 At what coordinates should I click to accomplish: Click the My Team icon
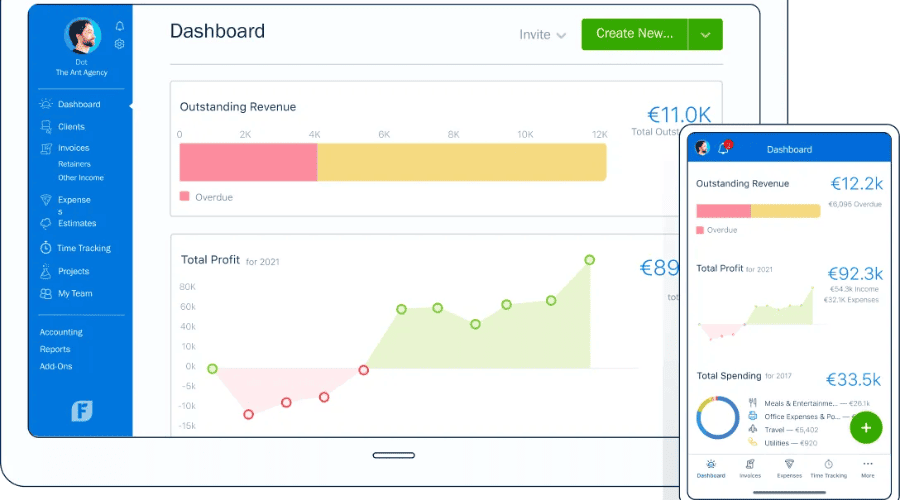(46, 294)
